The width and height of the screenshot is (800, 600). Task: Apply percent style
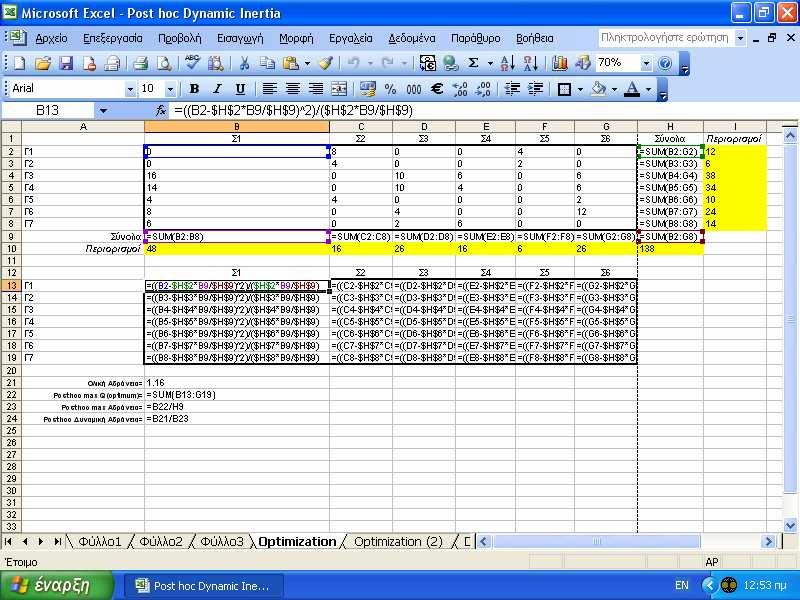point(390,89)
